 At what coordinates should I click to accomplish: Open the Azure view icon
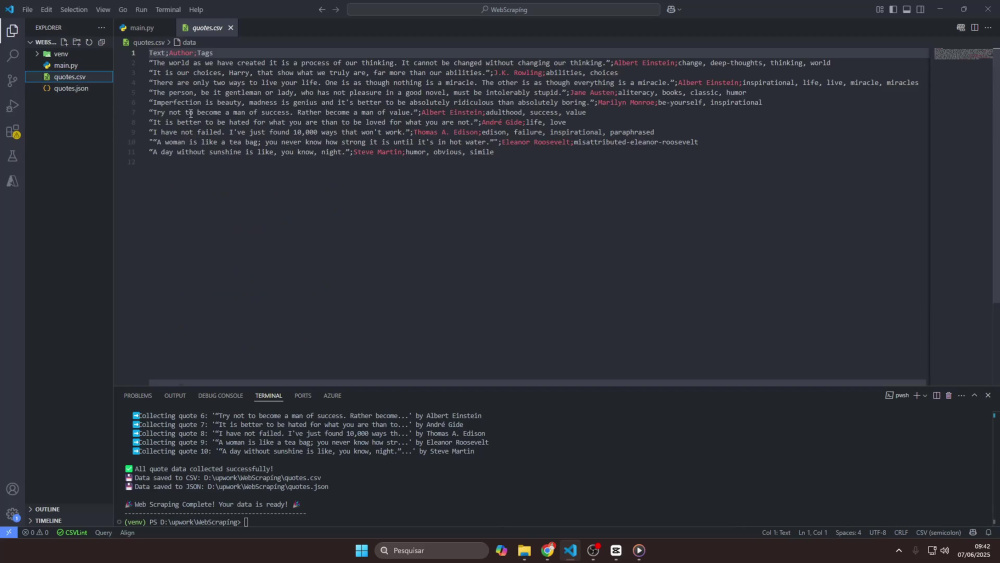click(12, 181)
